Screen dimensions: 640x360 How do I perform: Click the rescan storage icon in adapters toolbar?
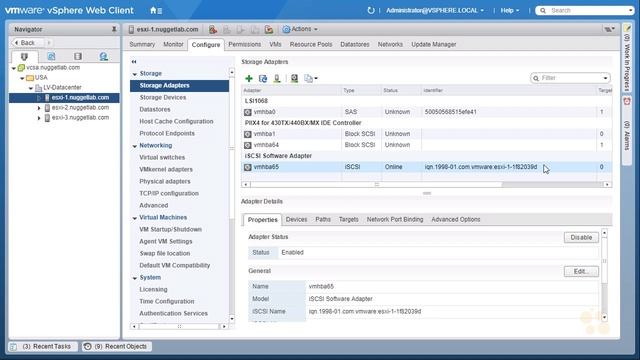(277, 78)
